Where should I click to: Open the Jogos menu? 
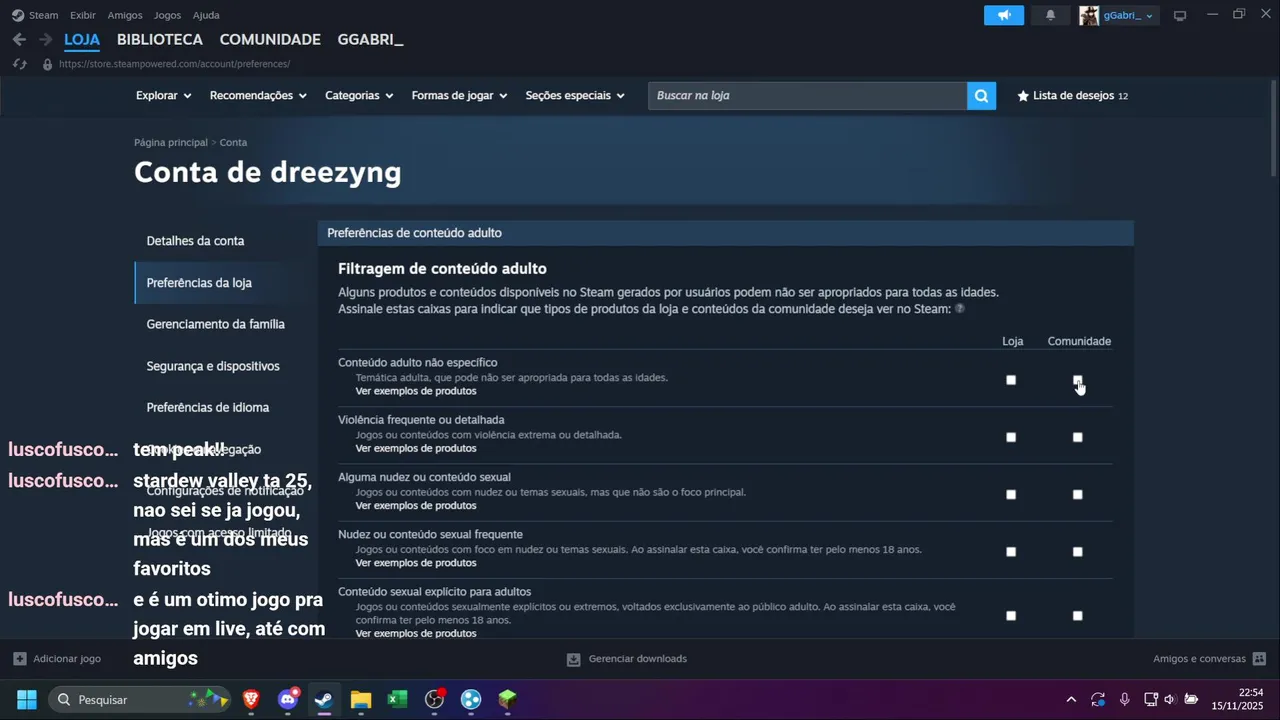(x=168, y=15)
